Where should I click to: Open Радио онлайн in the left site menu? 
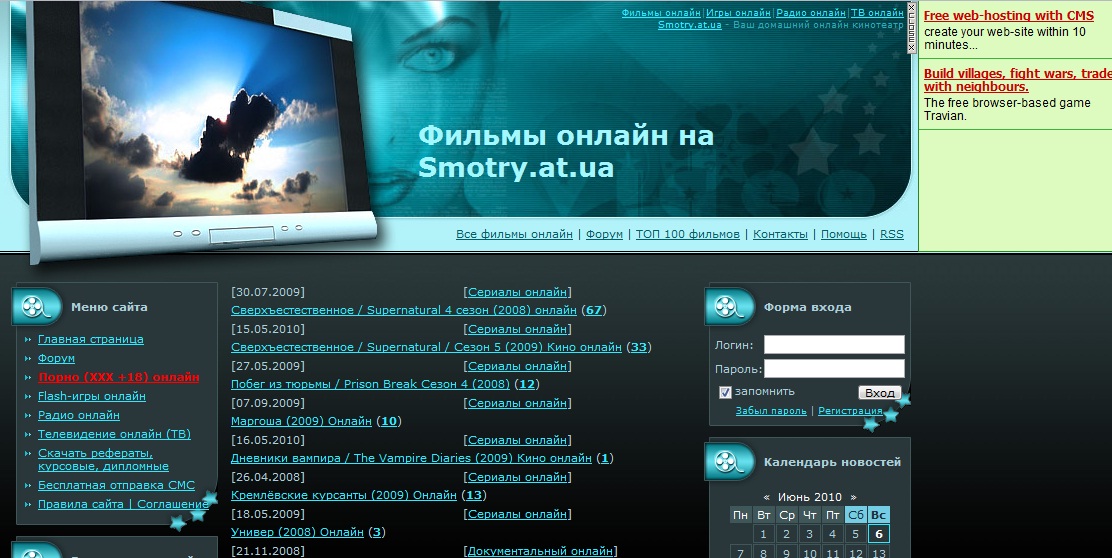click(x=79, y=415)
